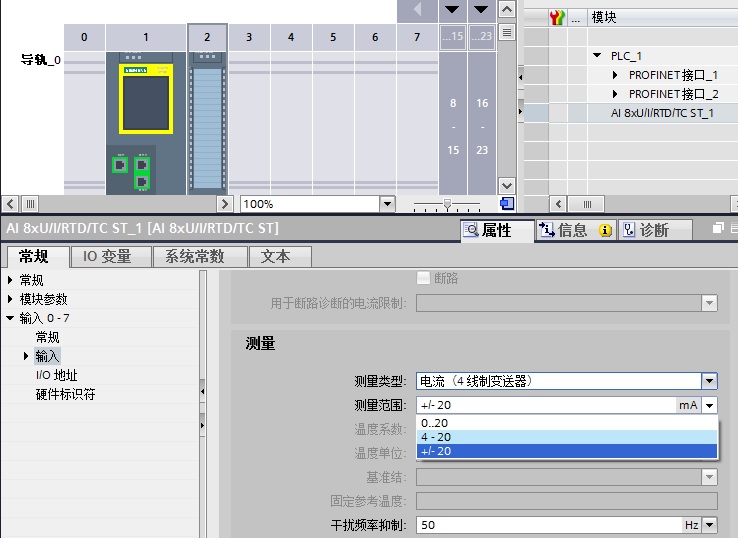Click the 干扰频率抑制 value field showing 50
The width and height of the screenshot is (738, 538).
(549, 524)
